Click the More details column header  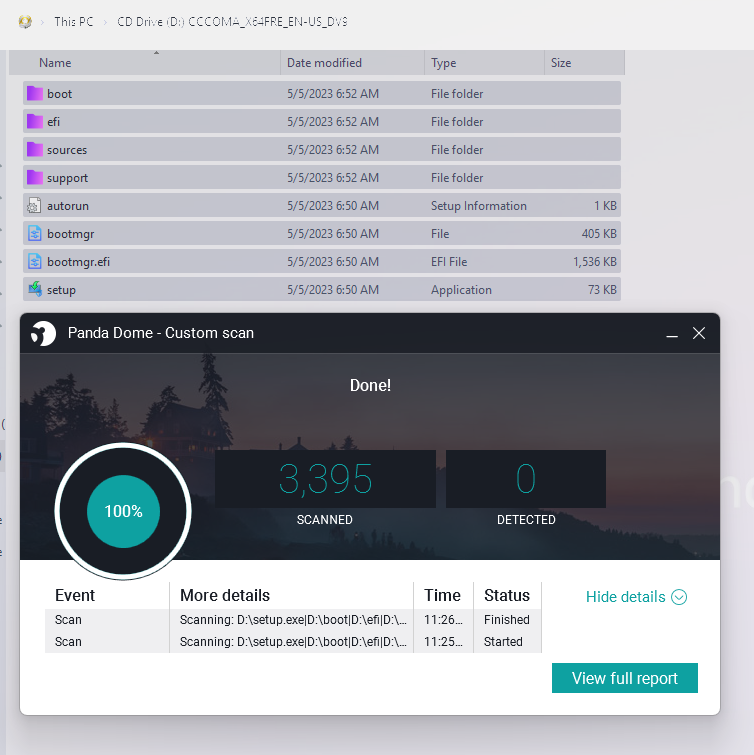225,596
